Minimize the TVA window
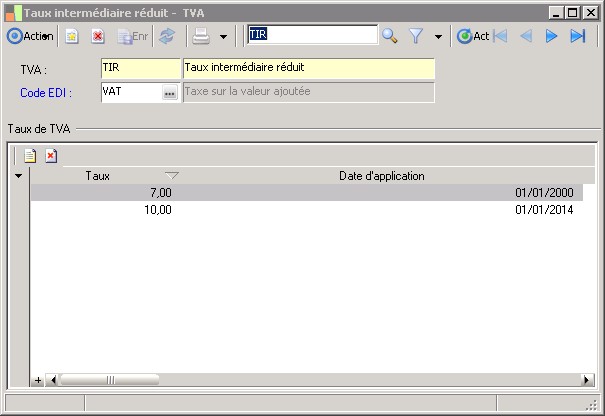Image resolution: width=605 pixels, height=416 pixels. [x=556, y=13]
